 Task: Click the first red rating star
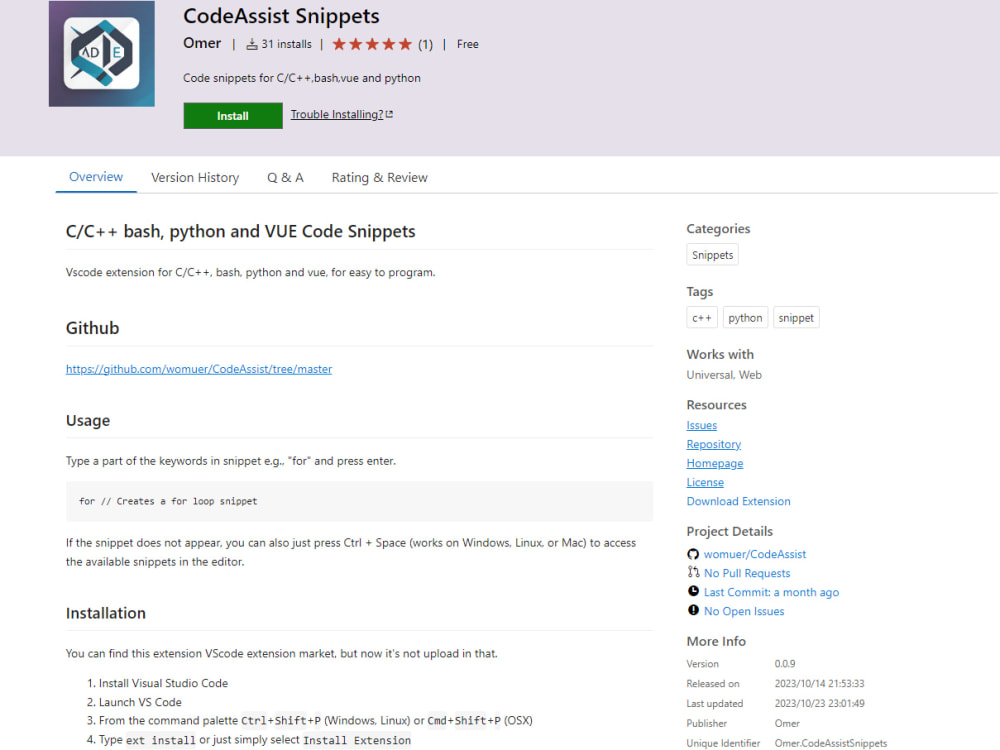pyautogui.click(x=338, y=44)
